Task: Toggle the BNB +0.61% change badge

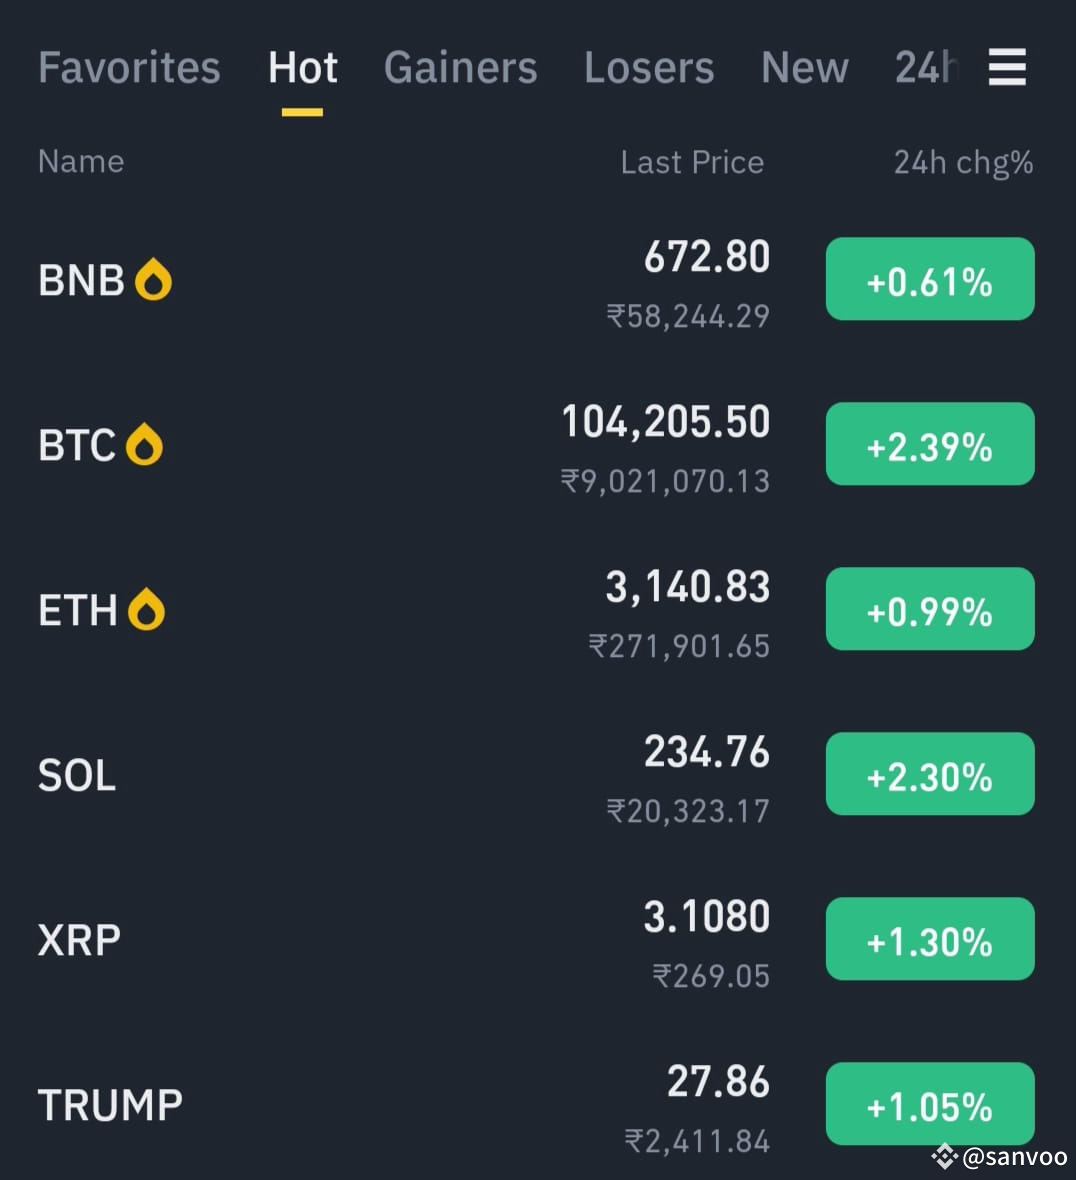Action: tap(930, 279)
